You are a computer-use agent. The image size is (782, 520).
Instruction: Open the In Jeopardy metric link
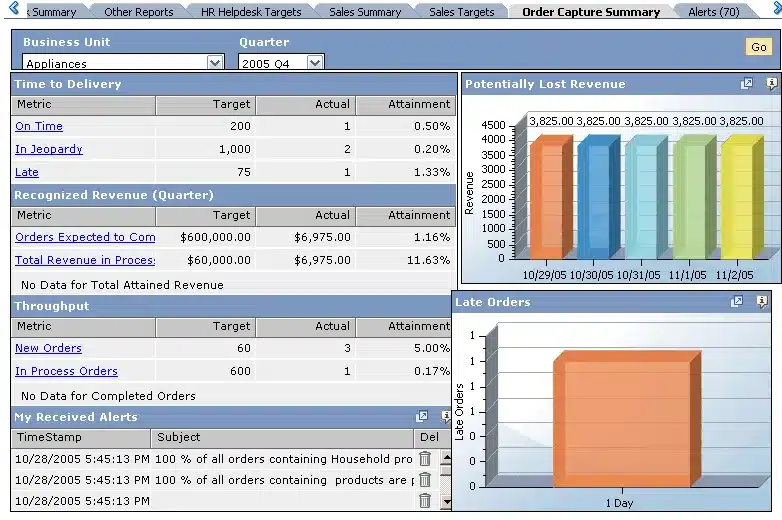click(x=49, y=149)
